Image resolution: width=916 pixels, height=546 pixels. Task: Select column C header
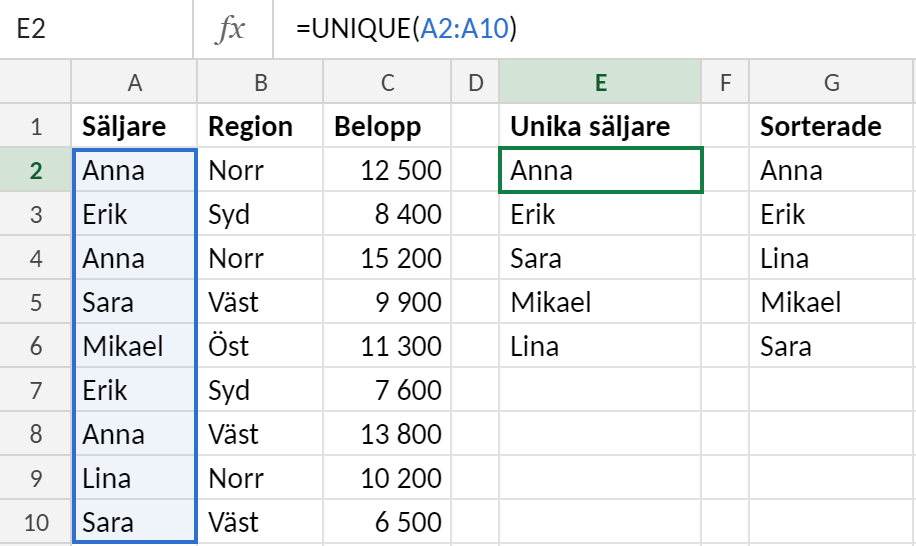387,82
